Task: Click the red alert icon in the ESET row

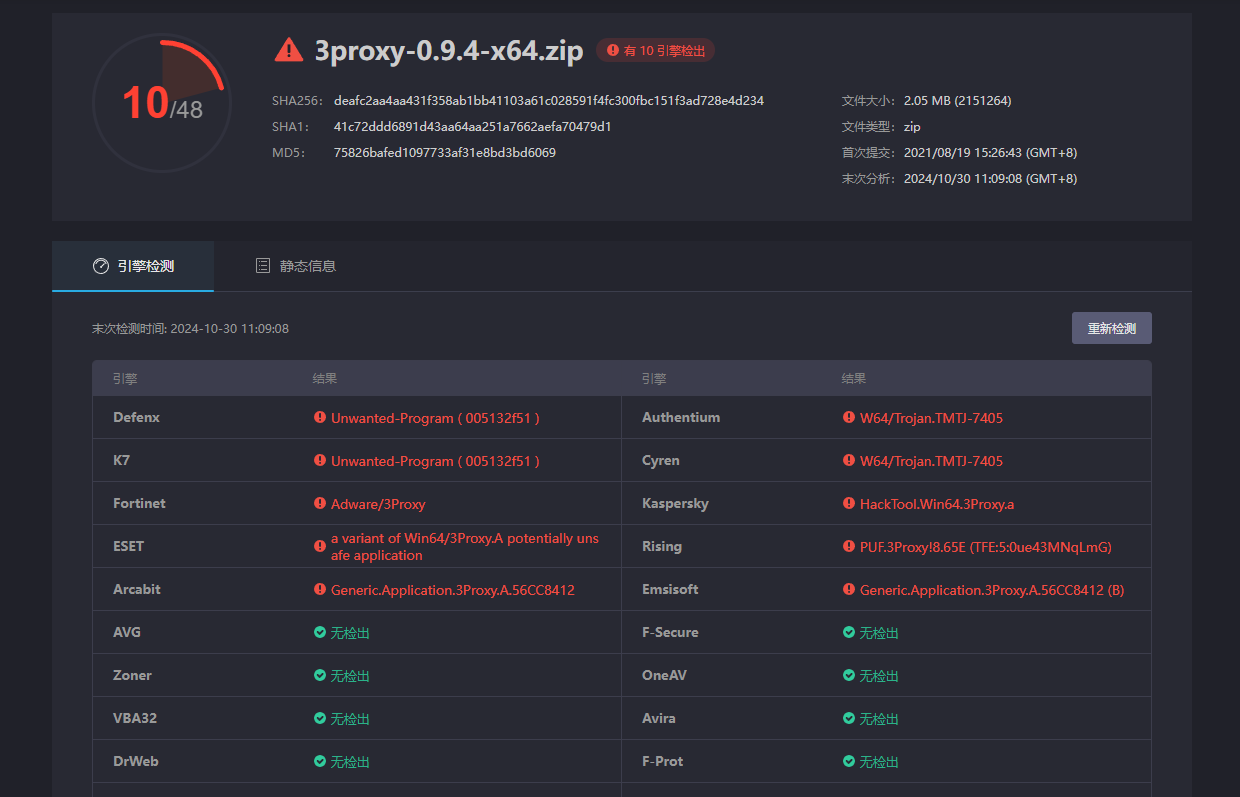Action: [320, 546]
